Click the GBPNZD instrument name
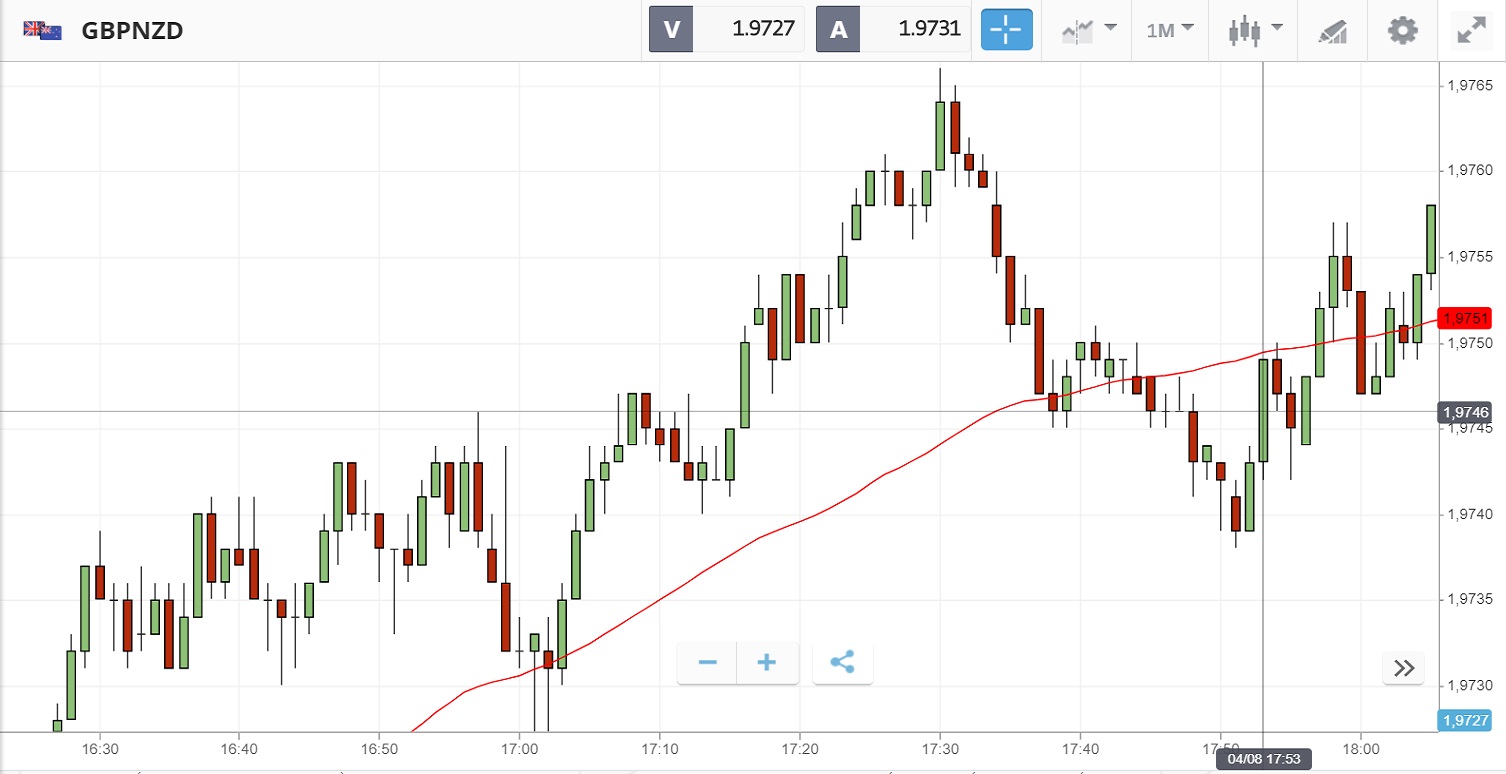Viewport: 1506px width, 774px height. (132, 30)
